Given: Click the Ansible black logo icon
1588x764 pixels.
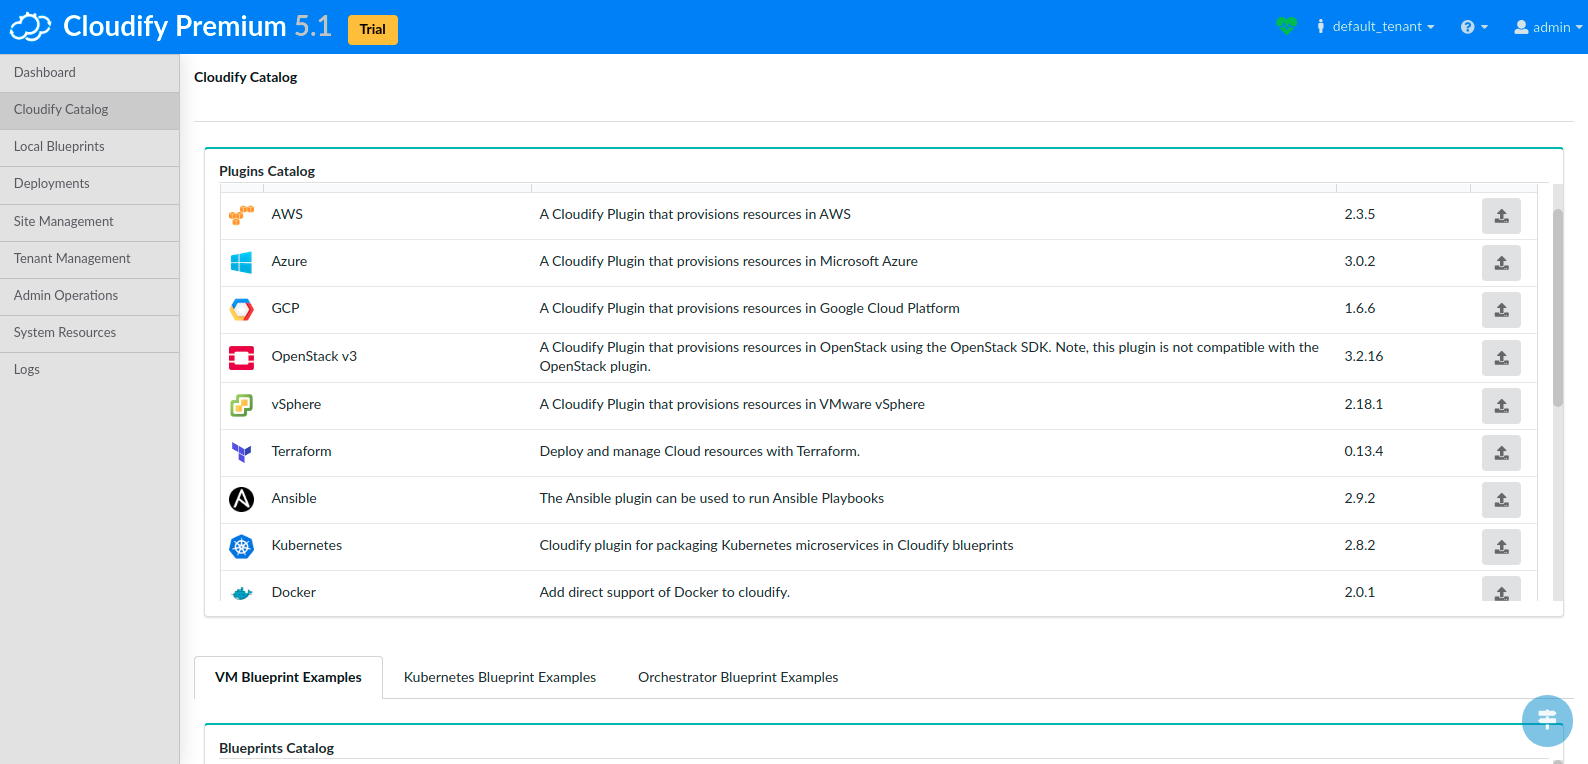Looking at the screenshot, I should [241, 499].
